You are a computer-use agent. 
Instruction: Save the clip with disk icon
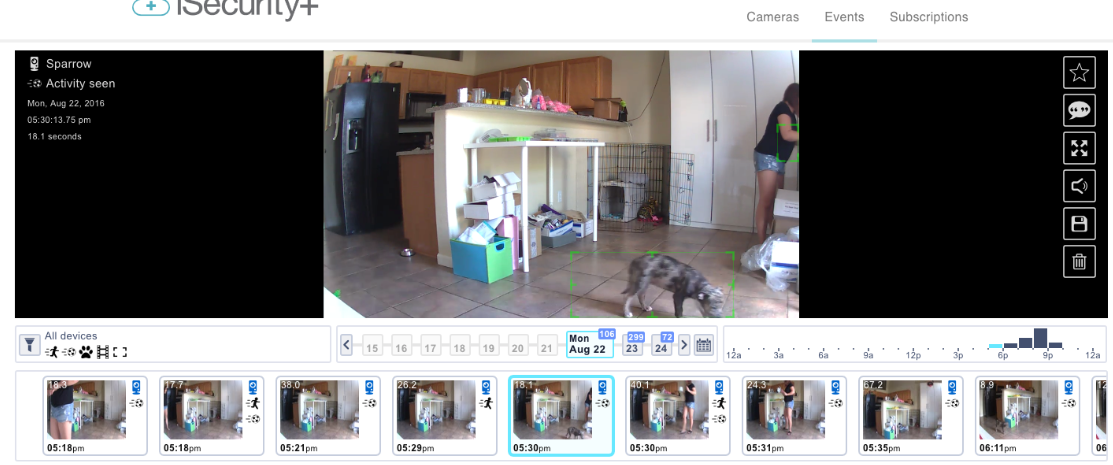pyautogui.click(x=1079, y=224)
